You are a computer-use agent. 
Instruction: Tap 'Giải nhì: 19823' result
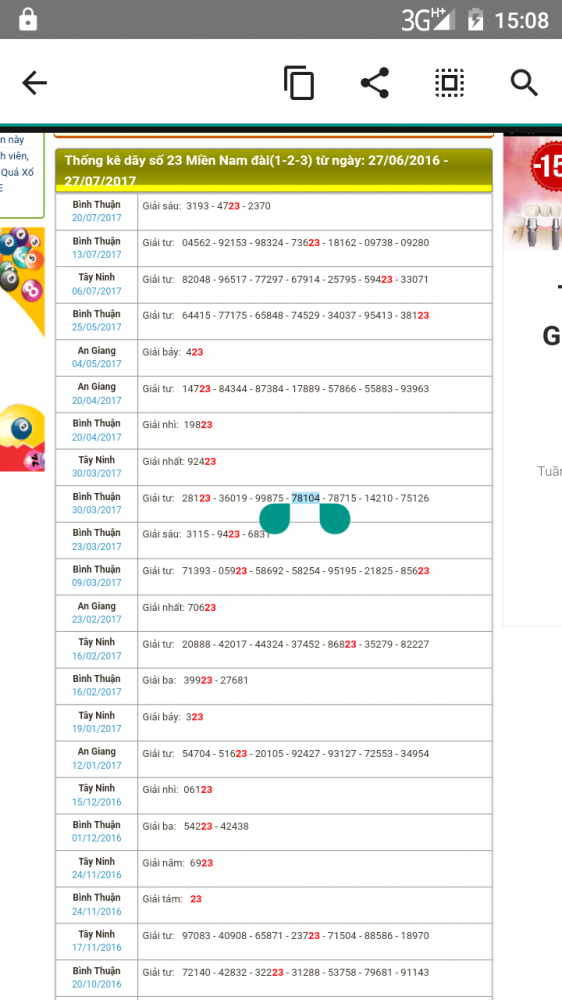pos(177,425)
